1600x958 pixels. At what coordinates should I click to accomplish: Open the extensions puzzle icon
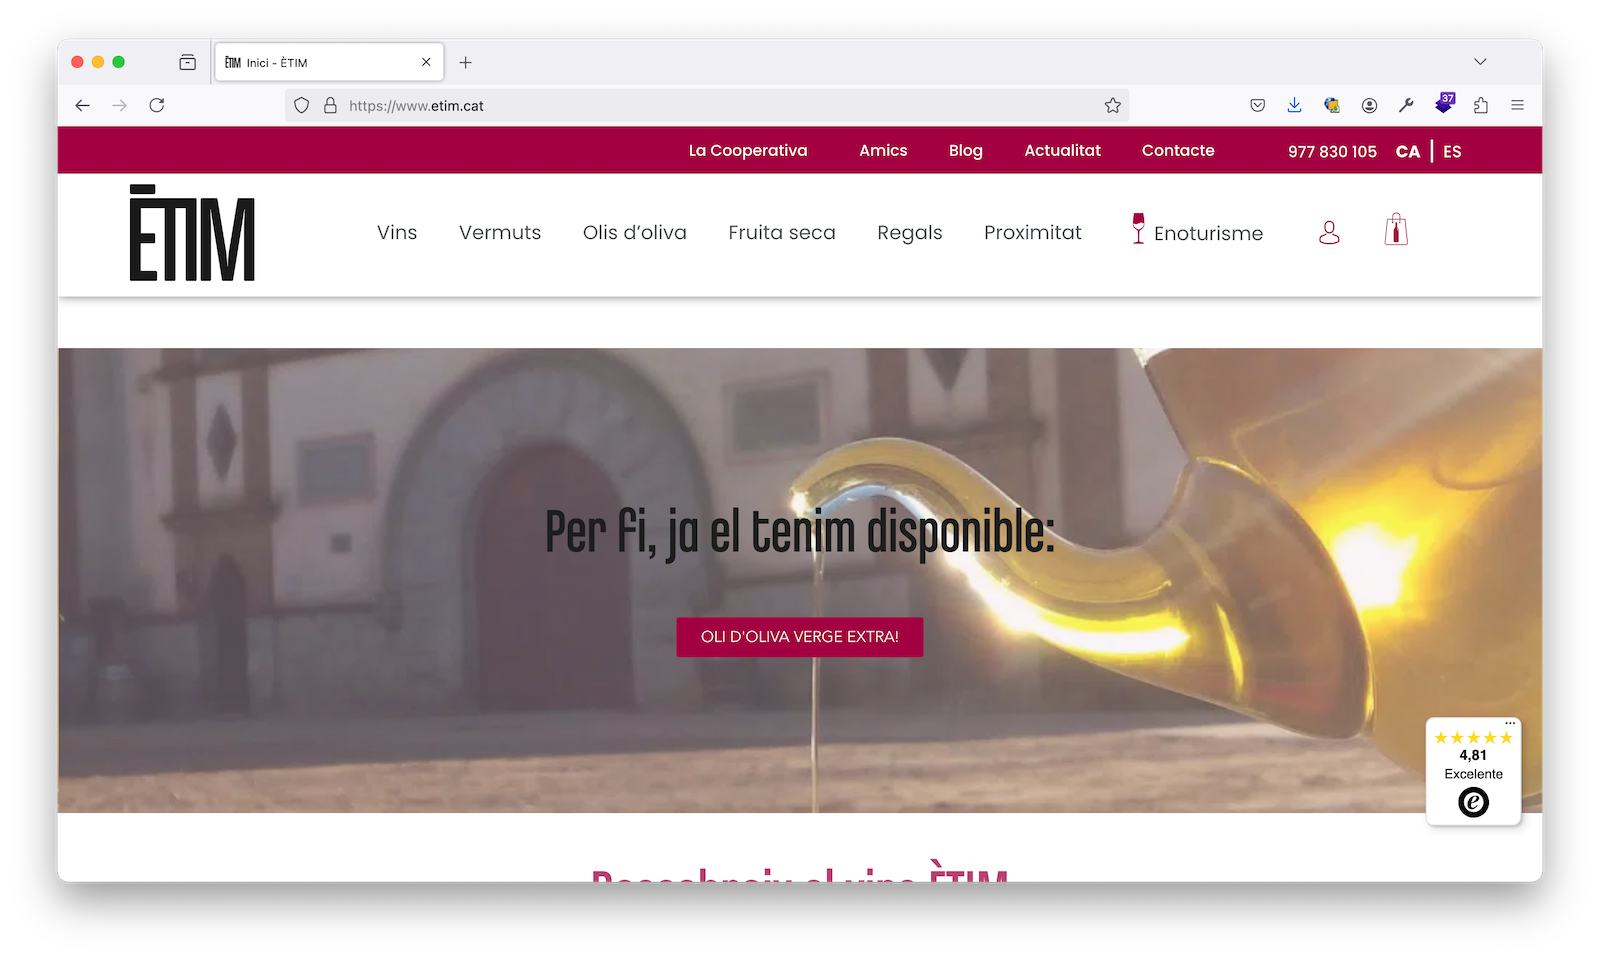pos(1481,106)
